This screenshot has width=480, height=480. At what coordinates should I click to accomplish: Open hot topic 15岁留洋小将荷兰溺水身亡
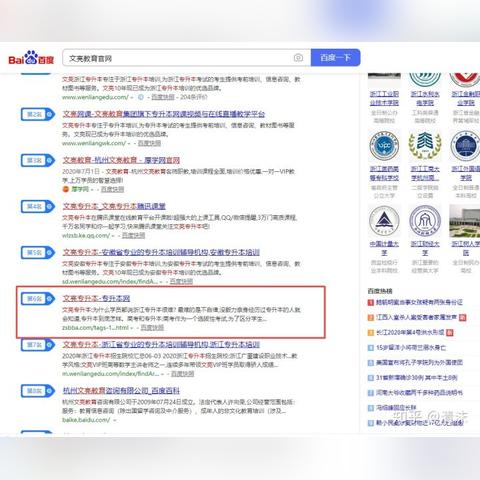pos(411,348)
